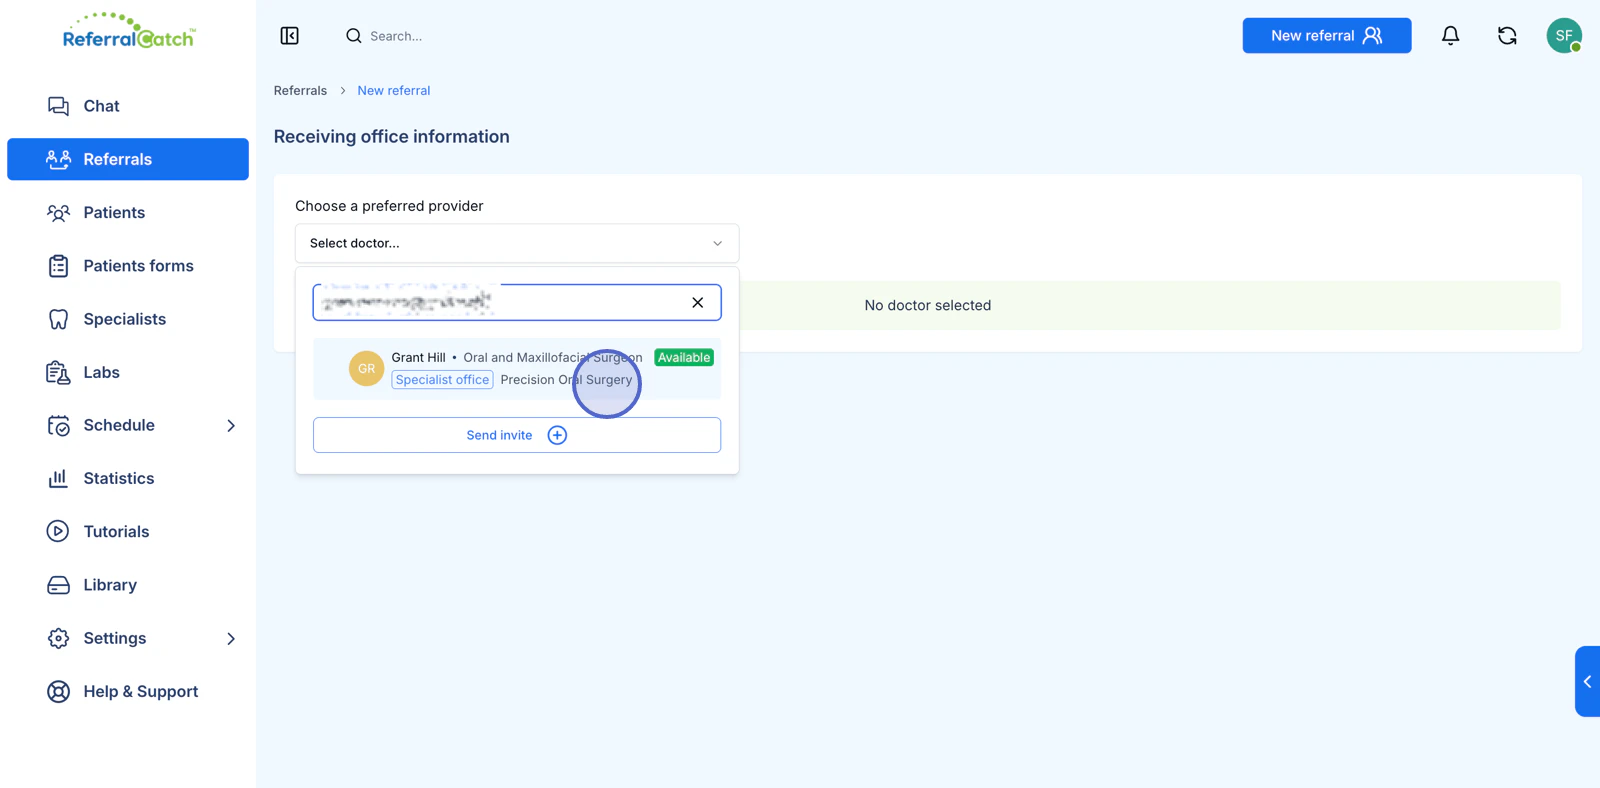Open the Select doctor dropdown
This screenshot has width=1600, height=788.
(517, 243)
